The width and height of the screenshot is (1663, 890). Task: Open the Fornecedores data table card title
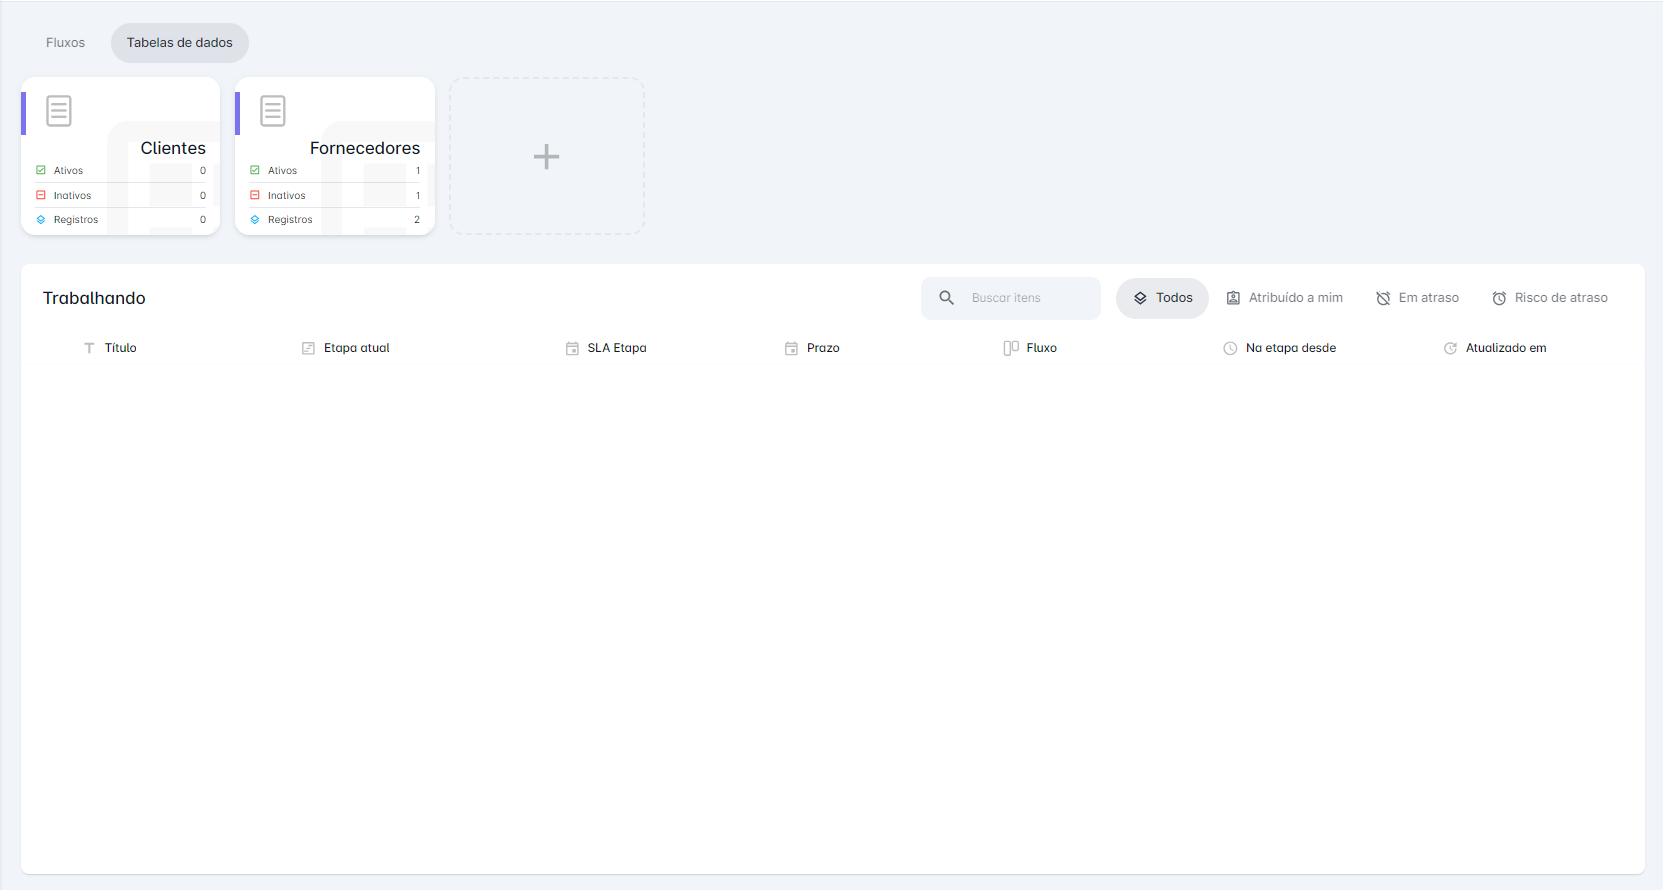pos(365,148)
